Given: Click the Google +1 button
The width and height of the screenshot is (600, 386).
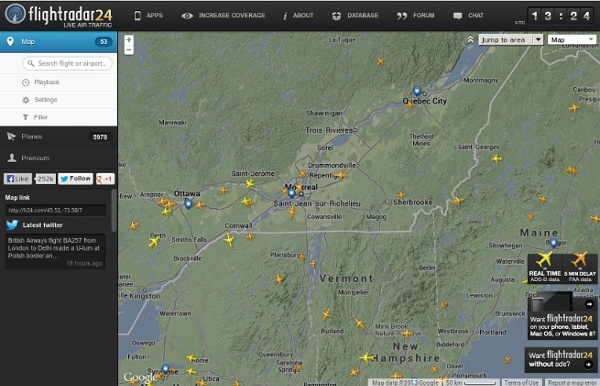Looking at the screenshot, I should click(x=105, y=179).
